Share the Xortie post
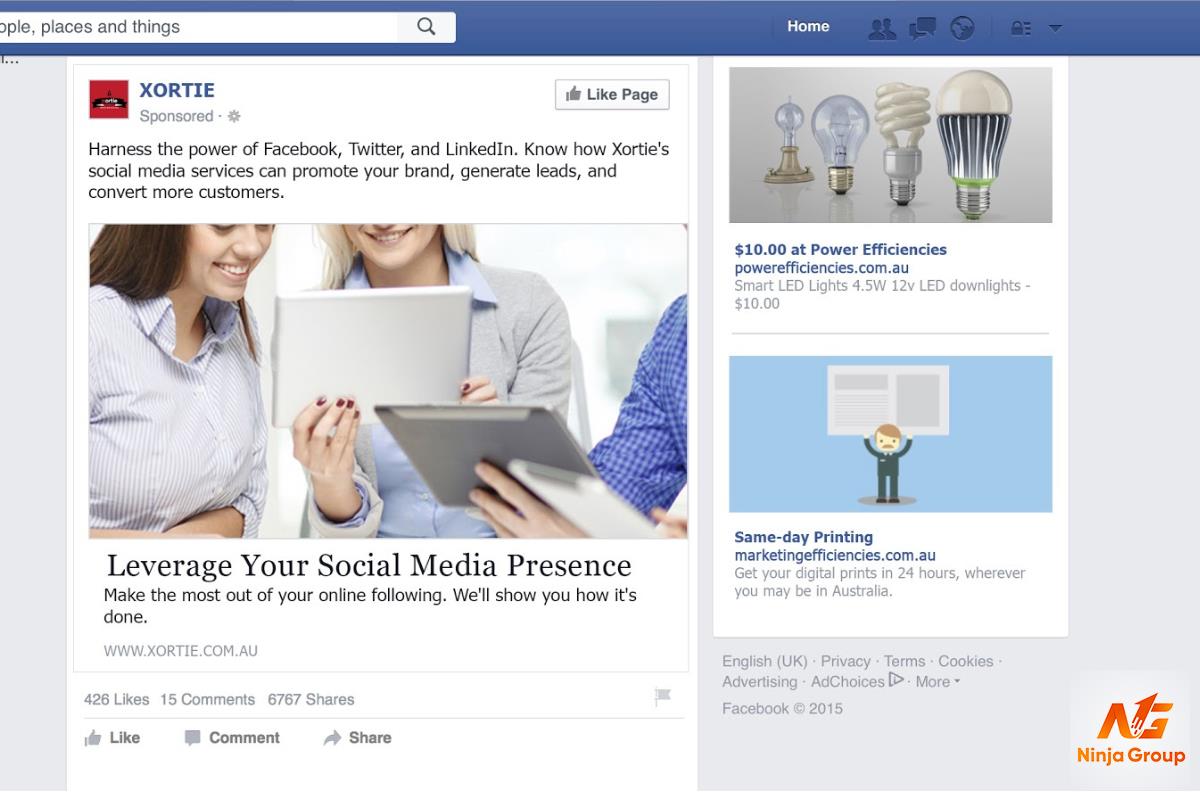Image resolution: width=1200 pixels, height=800 pixels. click(357, 737)
